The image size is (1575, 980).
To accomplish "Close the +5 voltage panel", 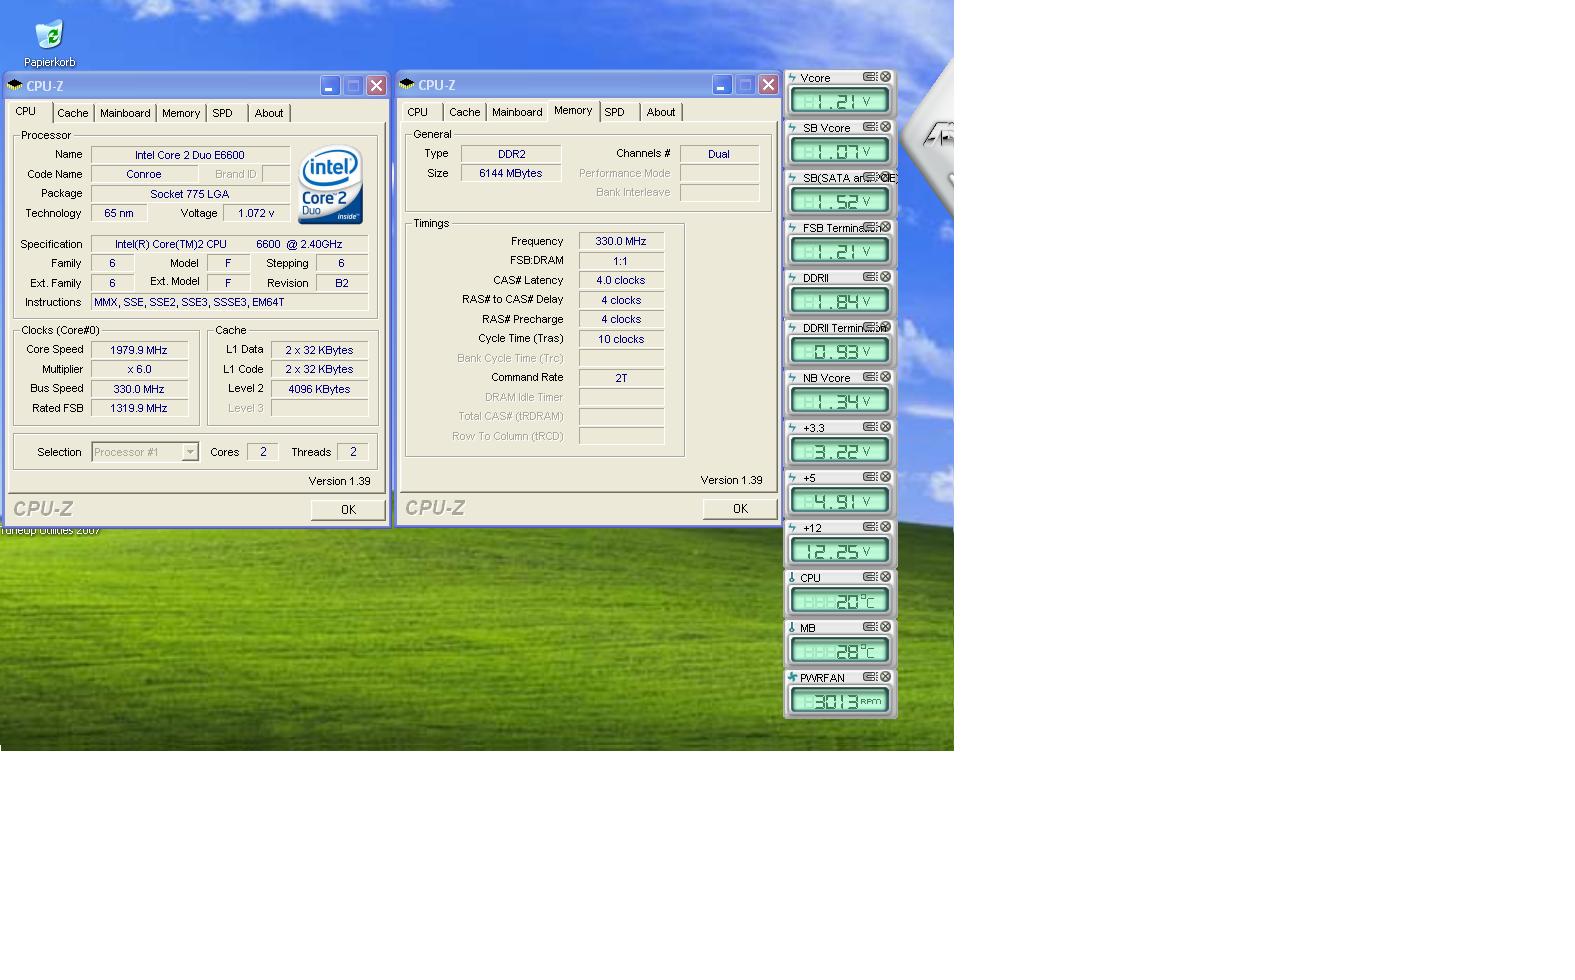I will pos(885,477).
